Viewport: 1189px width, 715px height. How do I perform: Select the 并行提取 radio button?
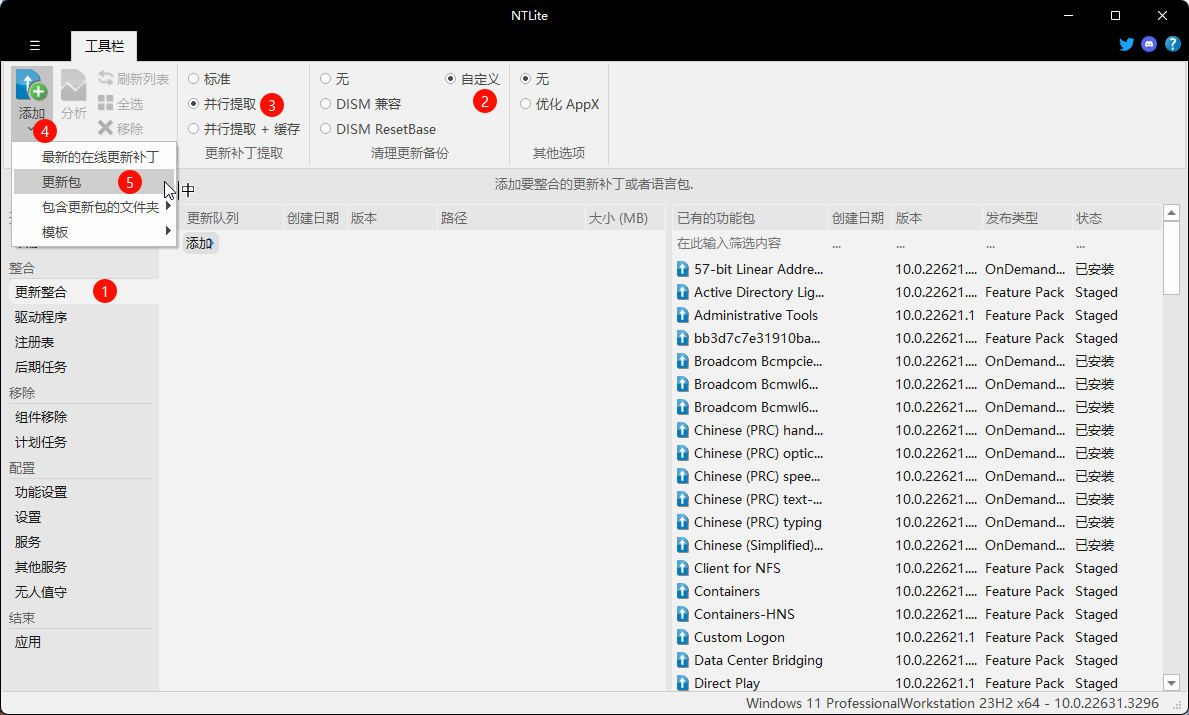193,104
